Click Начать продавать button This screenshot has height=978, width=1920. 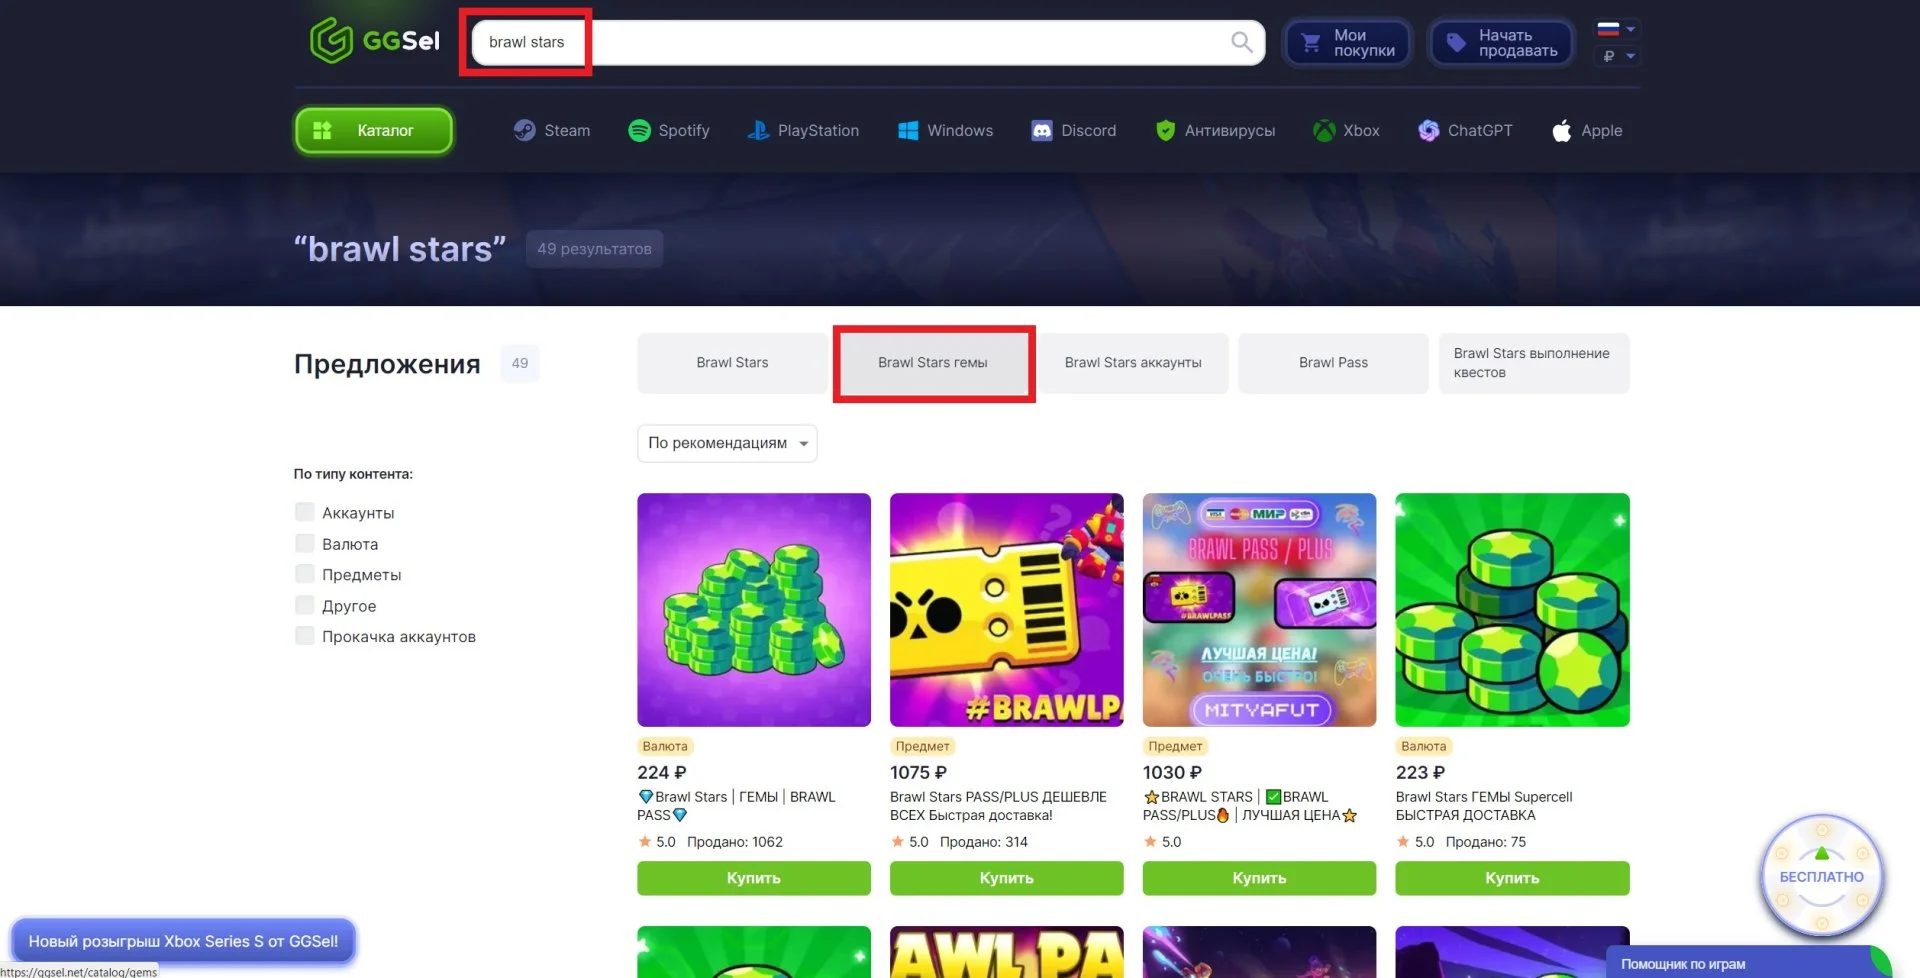[x=1501, y=43]
